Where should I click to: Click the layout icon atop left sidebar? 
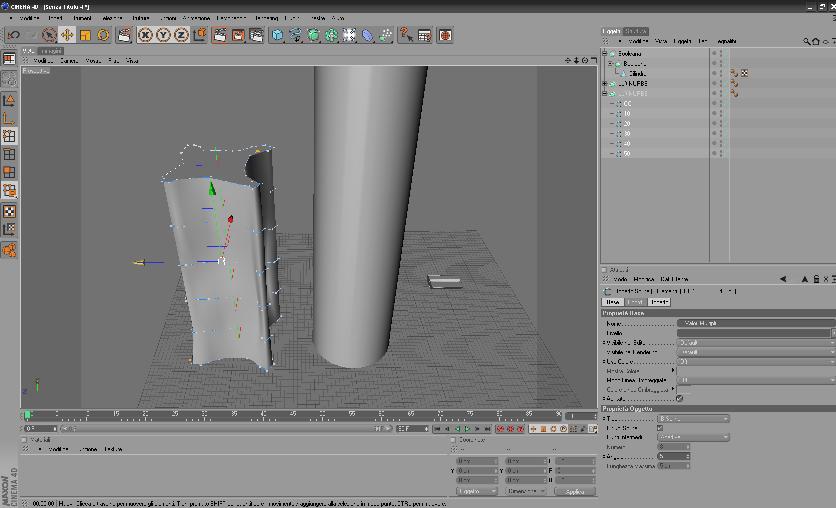pyautogui.click(x=9, y=59)
